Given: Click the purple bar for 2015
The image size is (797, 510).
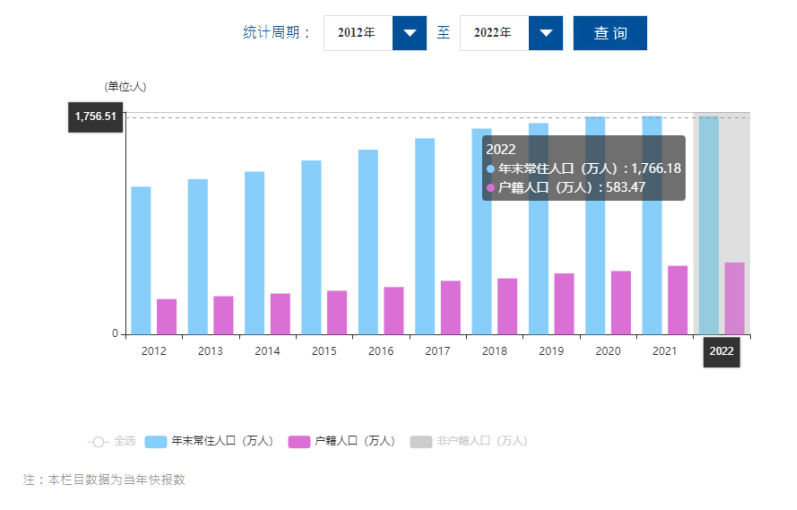Looking at the screenshot, I should pos(337,312).
